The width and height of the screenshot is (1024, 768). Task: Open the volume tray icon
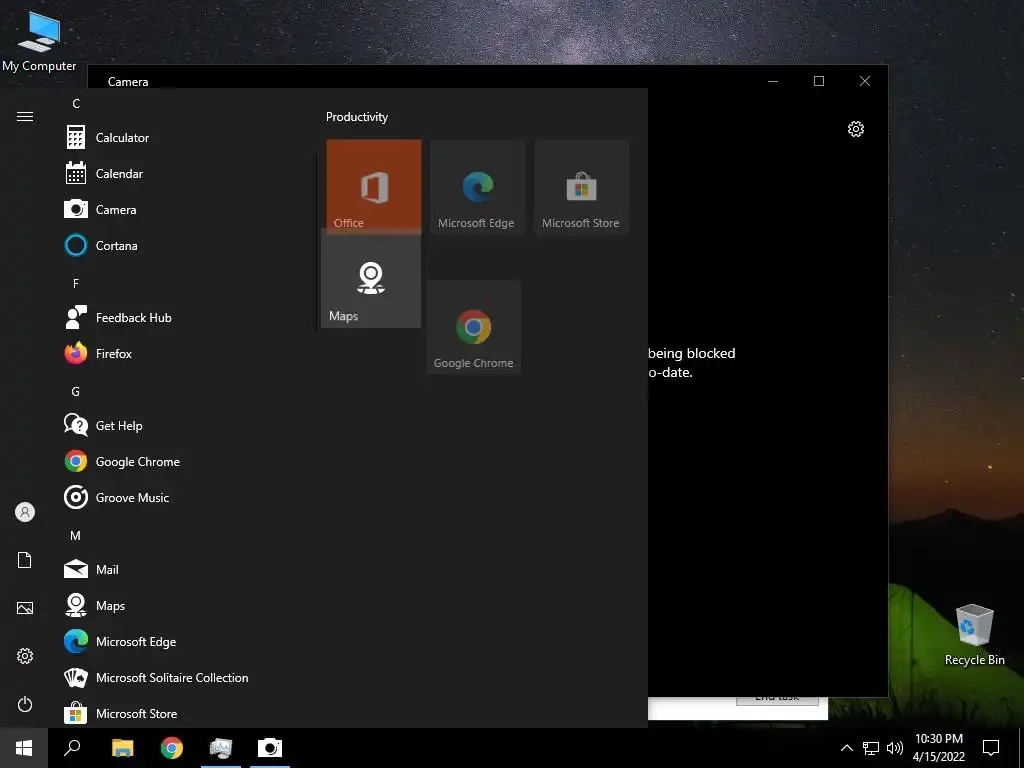[x=895, y=748]
